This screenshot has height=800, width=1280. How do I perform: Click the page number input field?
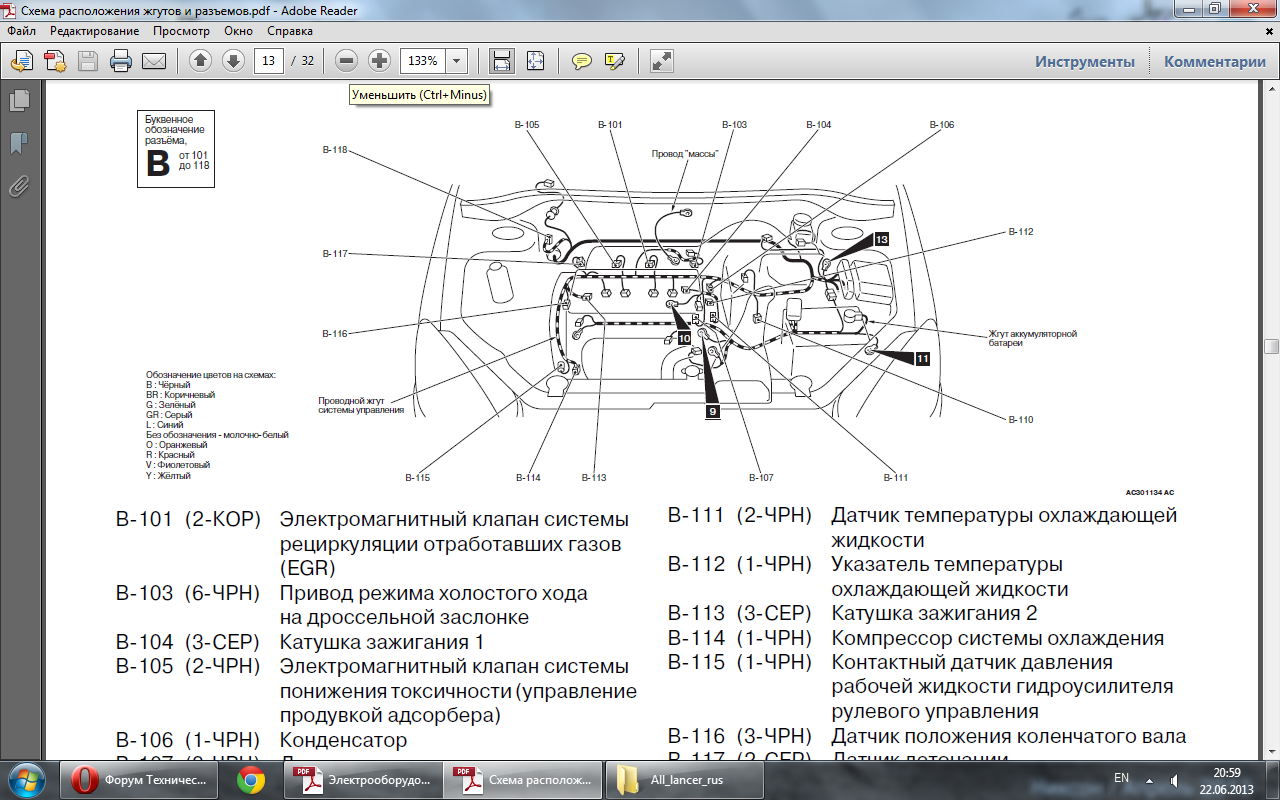[268, 61]
